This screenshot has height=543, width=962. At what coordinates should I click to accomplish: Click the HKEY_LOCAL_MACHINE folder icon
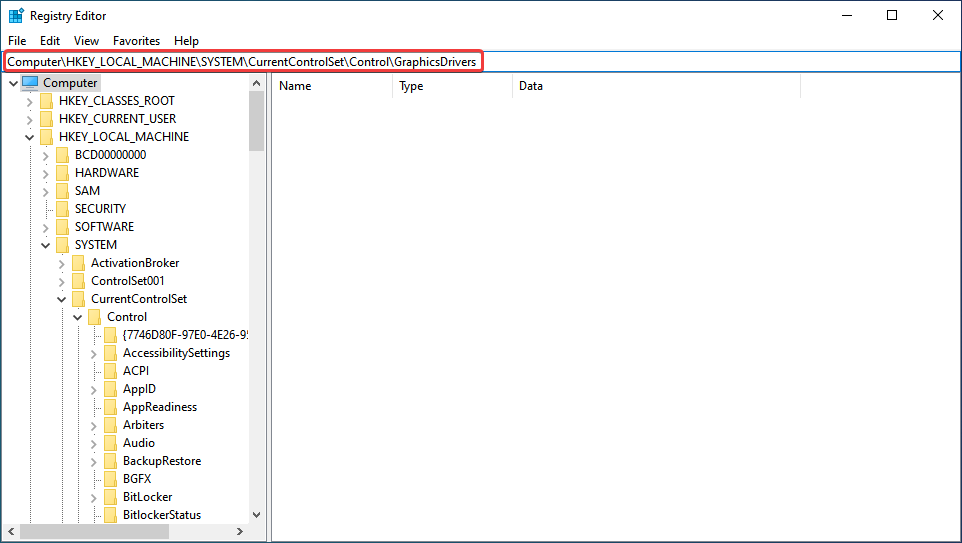click(x=47, y=136)
